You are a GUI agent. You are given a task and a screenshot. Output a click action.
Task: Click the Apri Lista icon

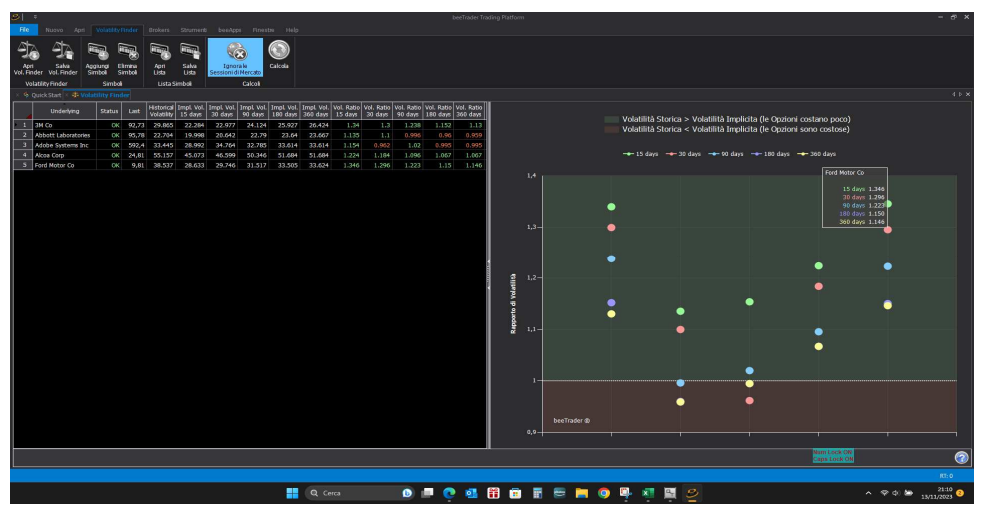(160, 58)
